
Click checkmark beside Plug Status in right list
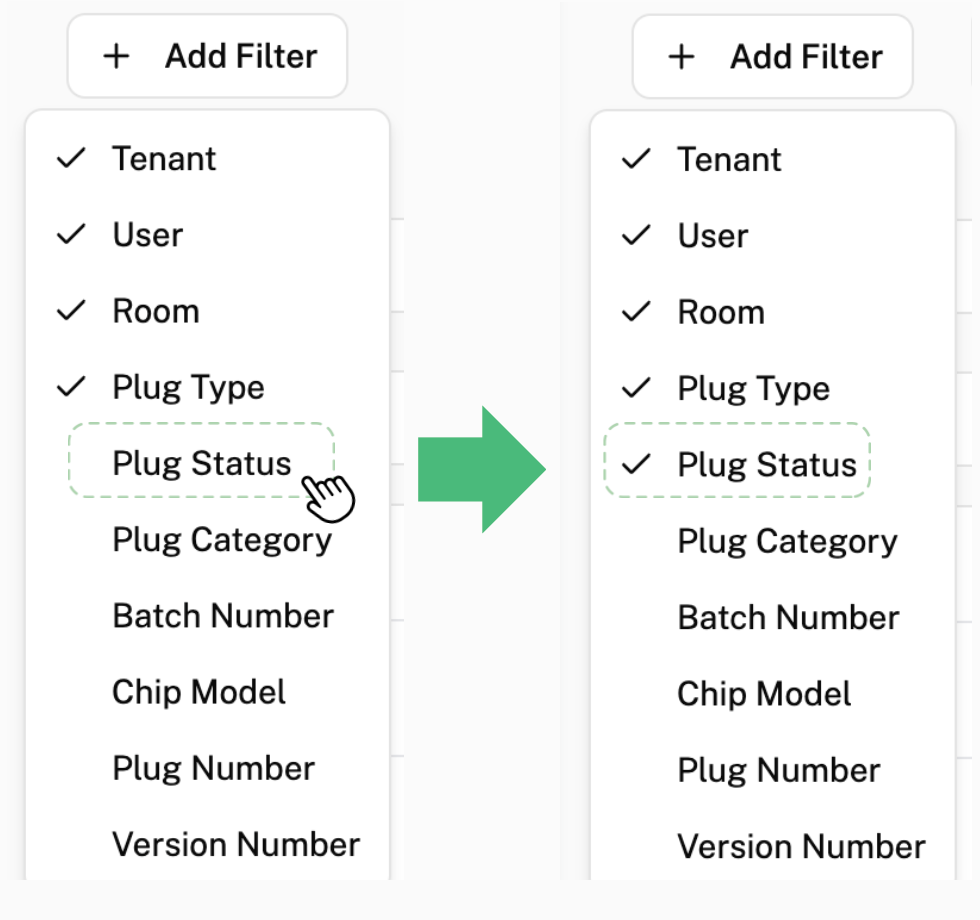pyautogui.click(x=636, y=465)
